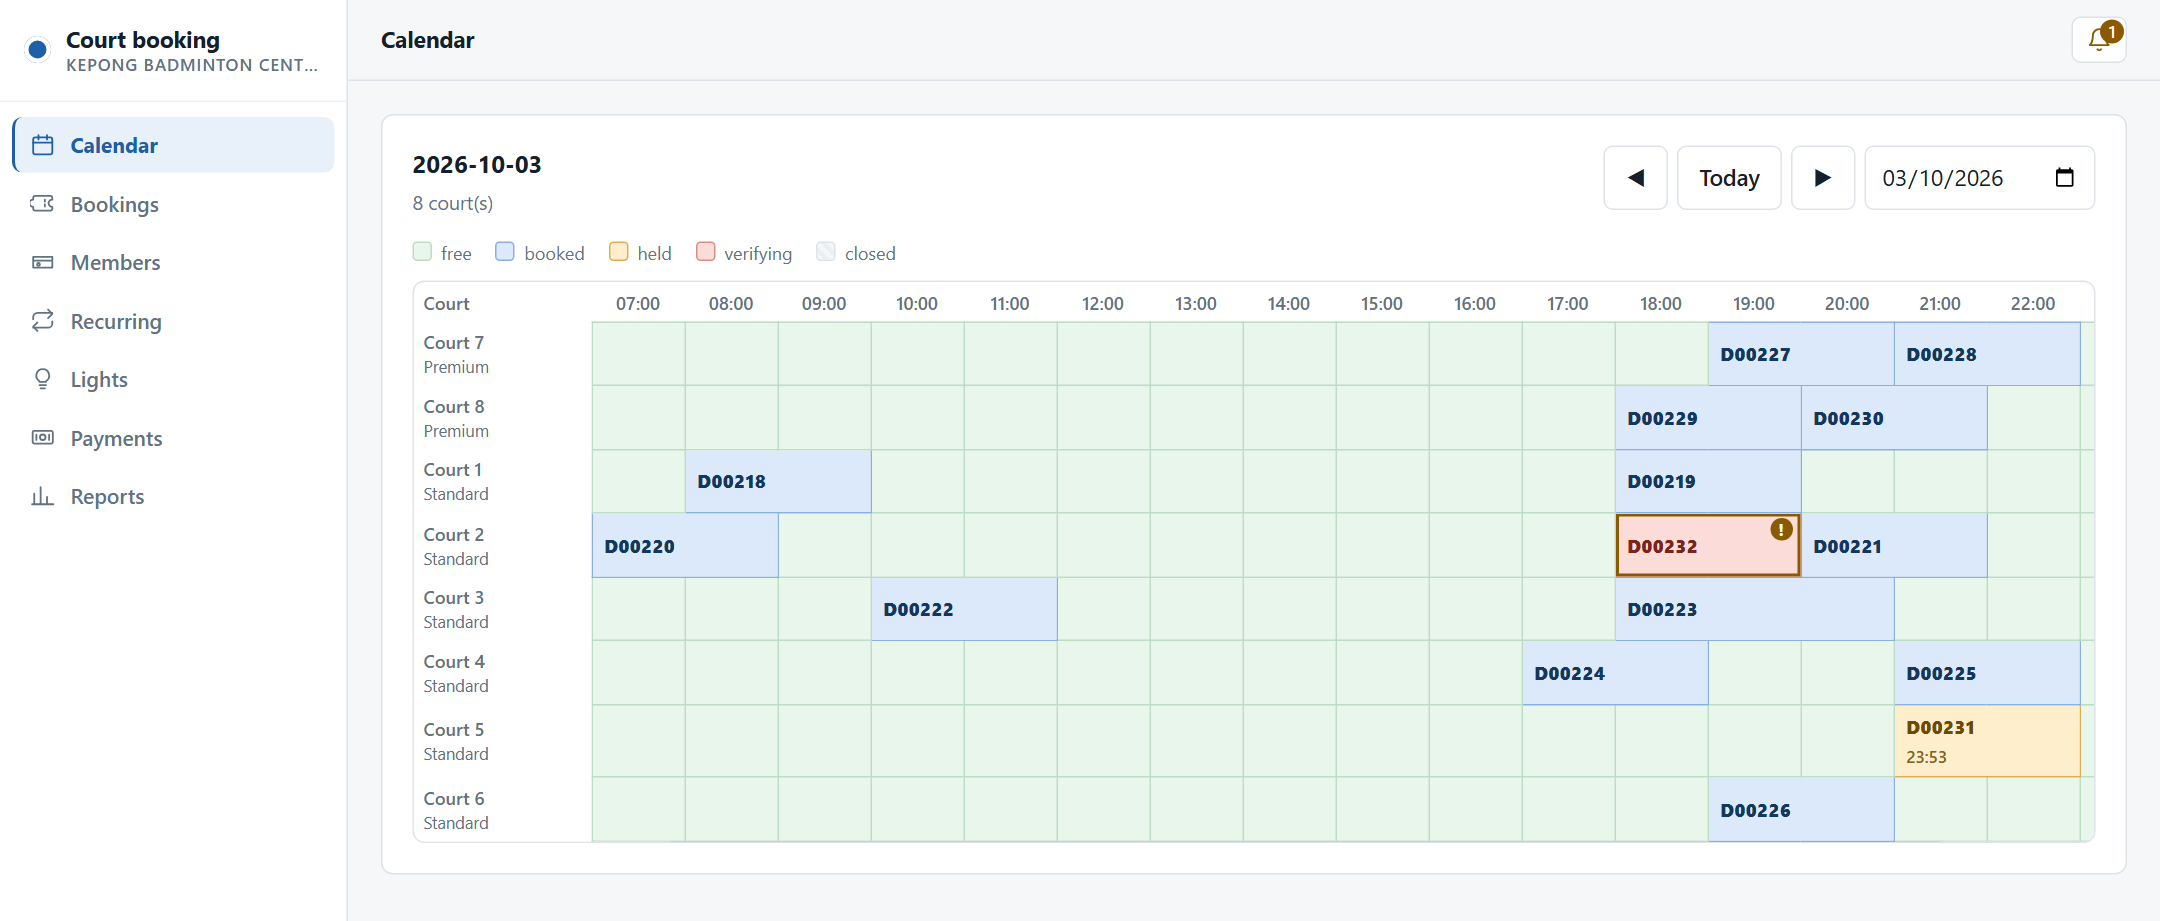The height and width of the screenshot is (921, 2160).
Task: Click the 03/10/2026 date field
Action: [x=1979, y=178]
